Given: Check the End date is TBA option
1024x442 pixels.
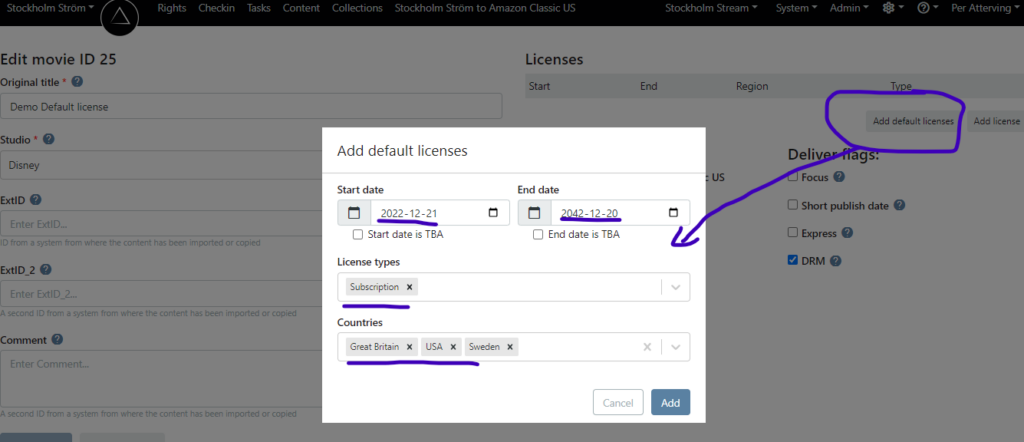Looking at the screenshot, I should 538,235.
